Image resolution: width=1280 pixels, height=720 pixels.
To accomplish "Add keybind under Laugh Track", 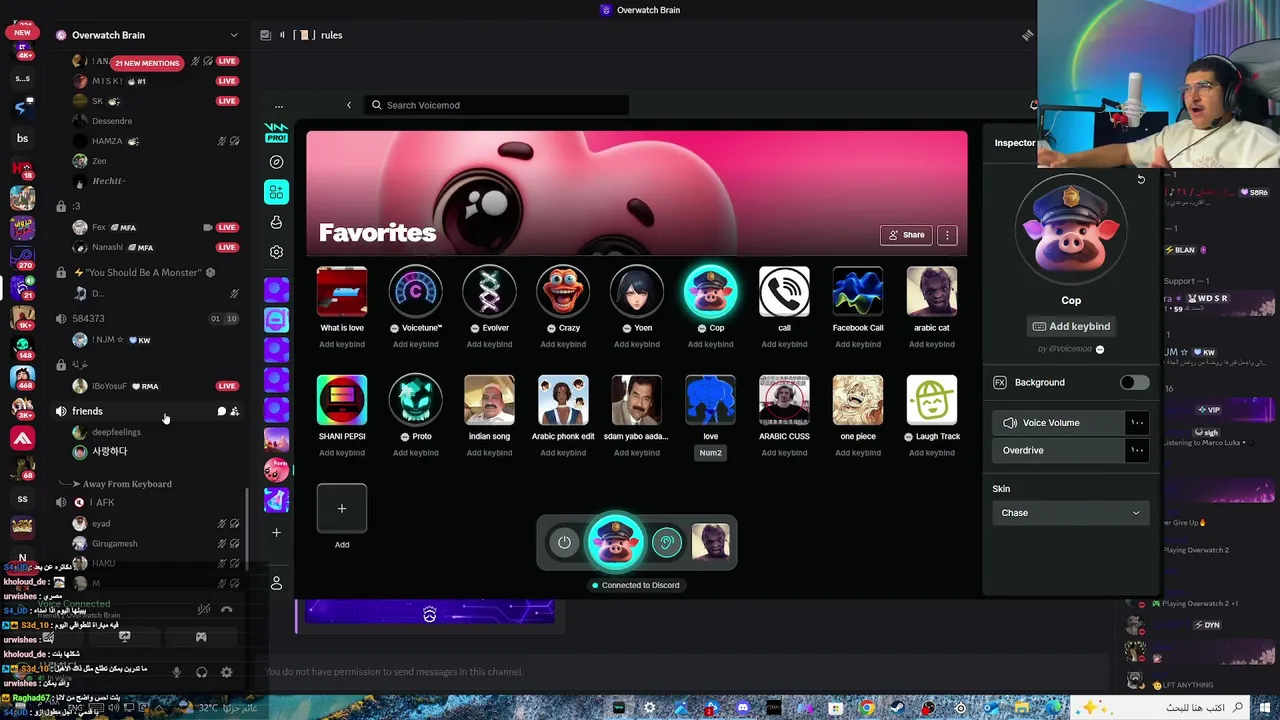I will 932,453.
